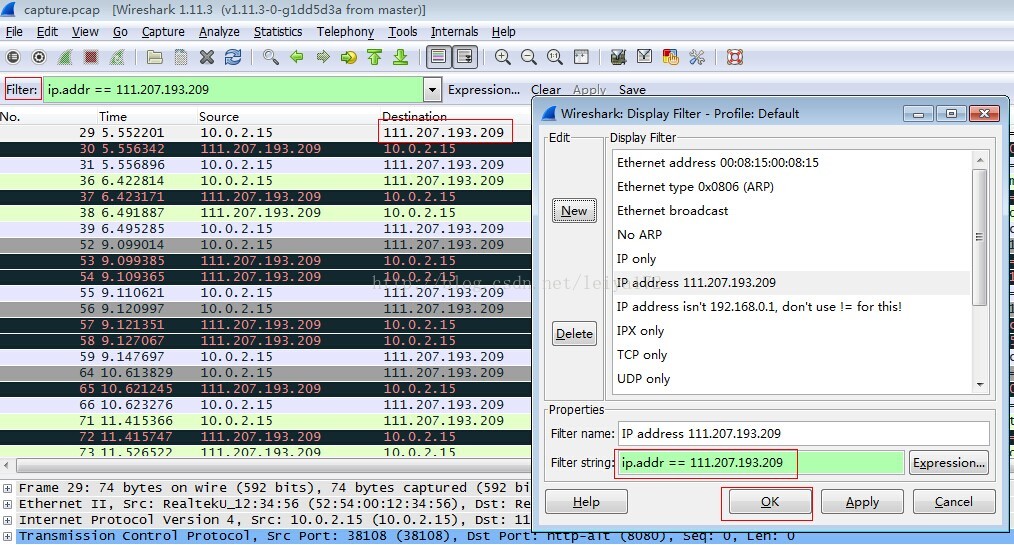Select 'IP address 111.207.193.209' filter entry

[792, 283]
